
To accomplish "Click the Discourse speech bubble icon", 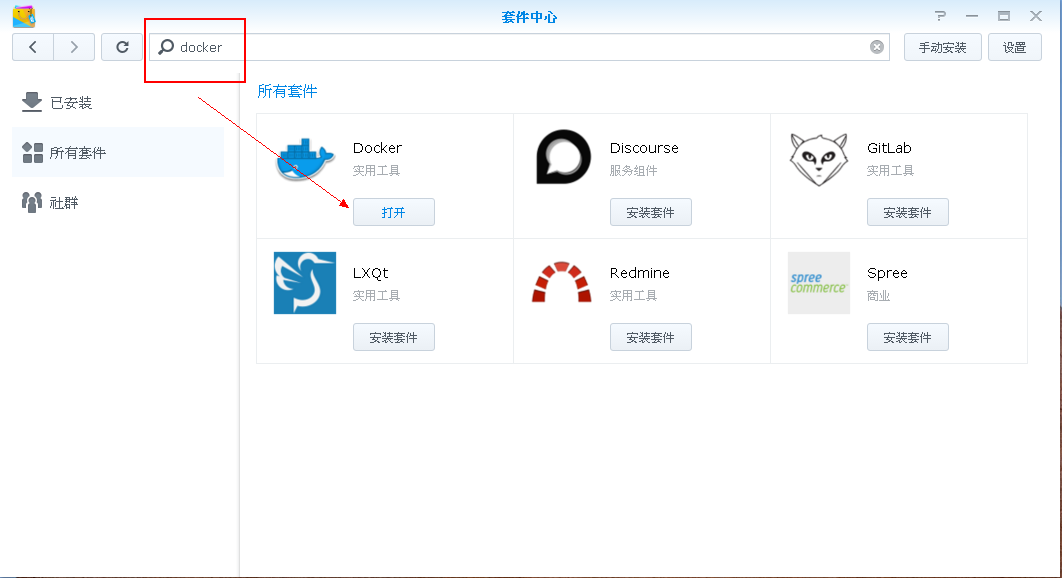I will tap(563, 157).
